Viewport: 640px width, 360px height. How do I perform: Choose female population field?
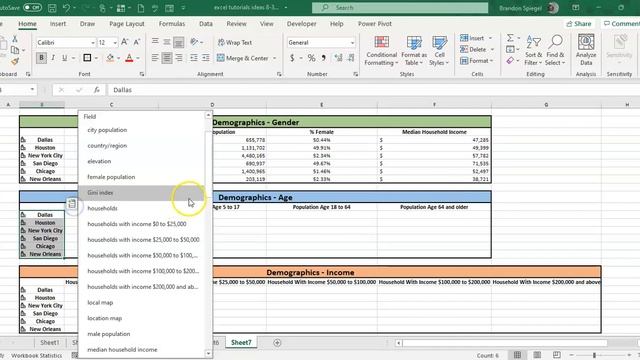(142, 177)
